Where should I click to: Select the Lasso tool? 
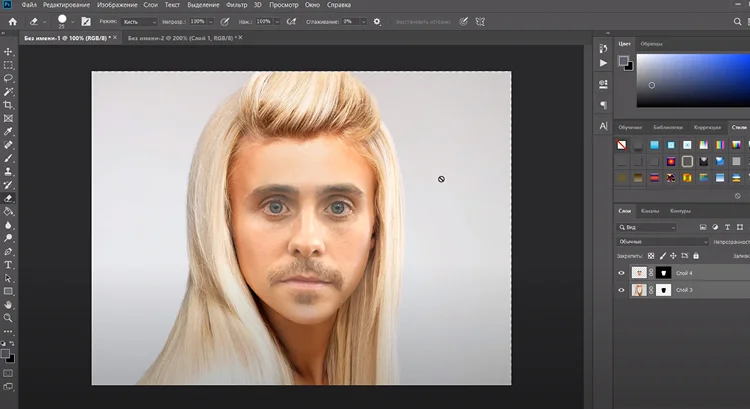pyautogui.click(x=9, y=78)
